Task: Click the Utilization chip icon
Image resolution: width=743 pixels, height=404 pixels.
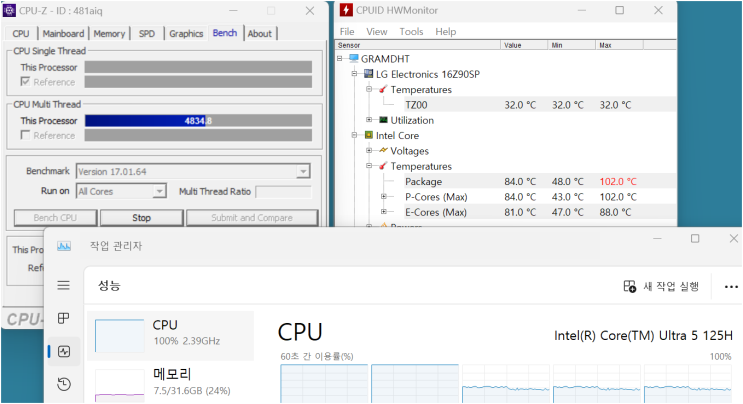Action: pos(383,120)
